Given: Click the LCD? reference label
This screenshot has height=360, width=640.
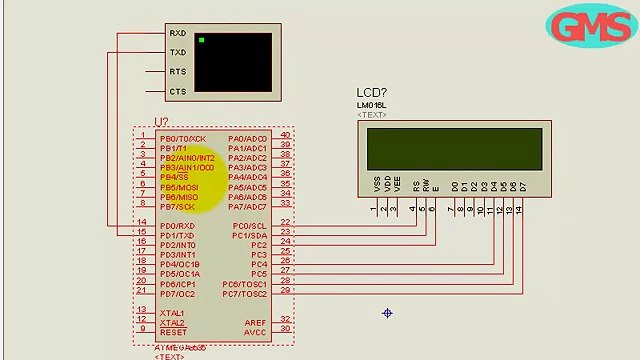Looking at the screenshot, I should [371, 93].
